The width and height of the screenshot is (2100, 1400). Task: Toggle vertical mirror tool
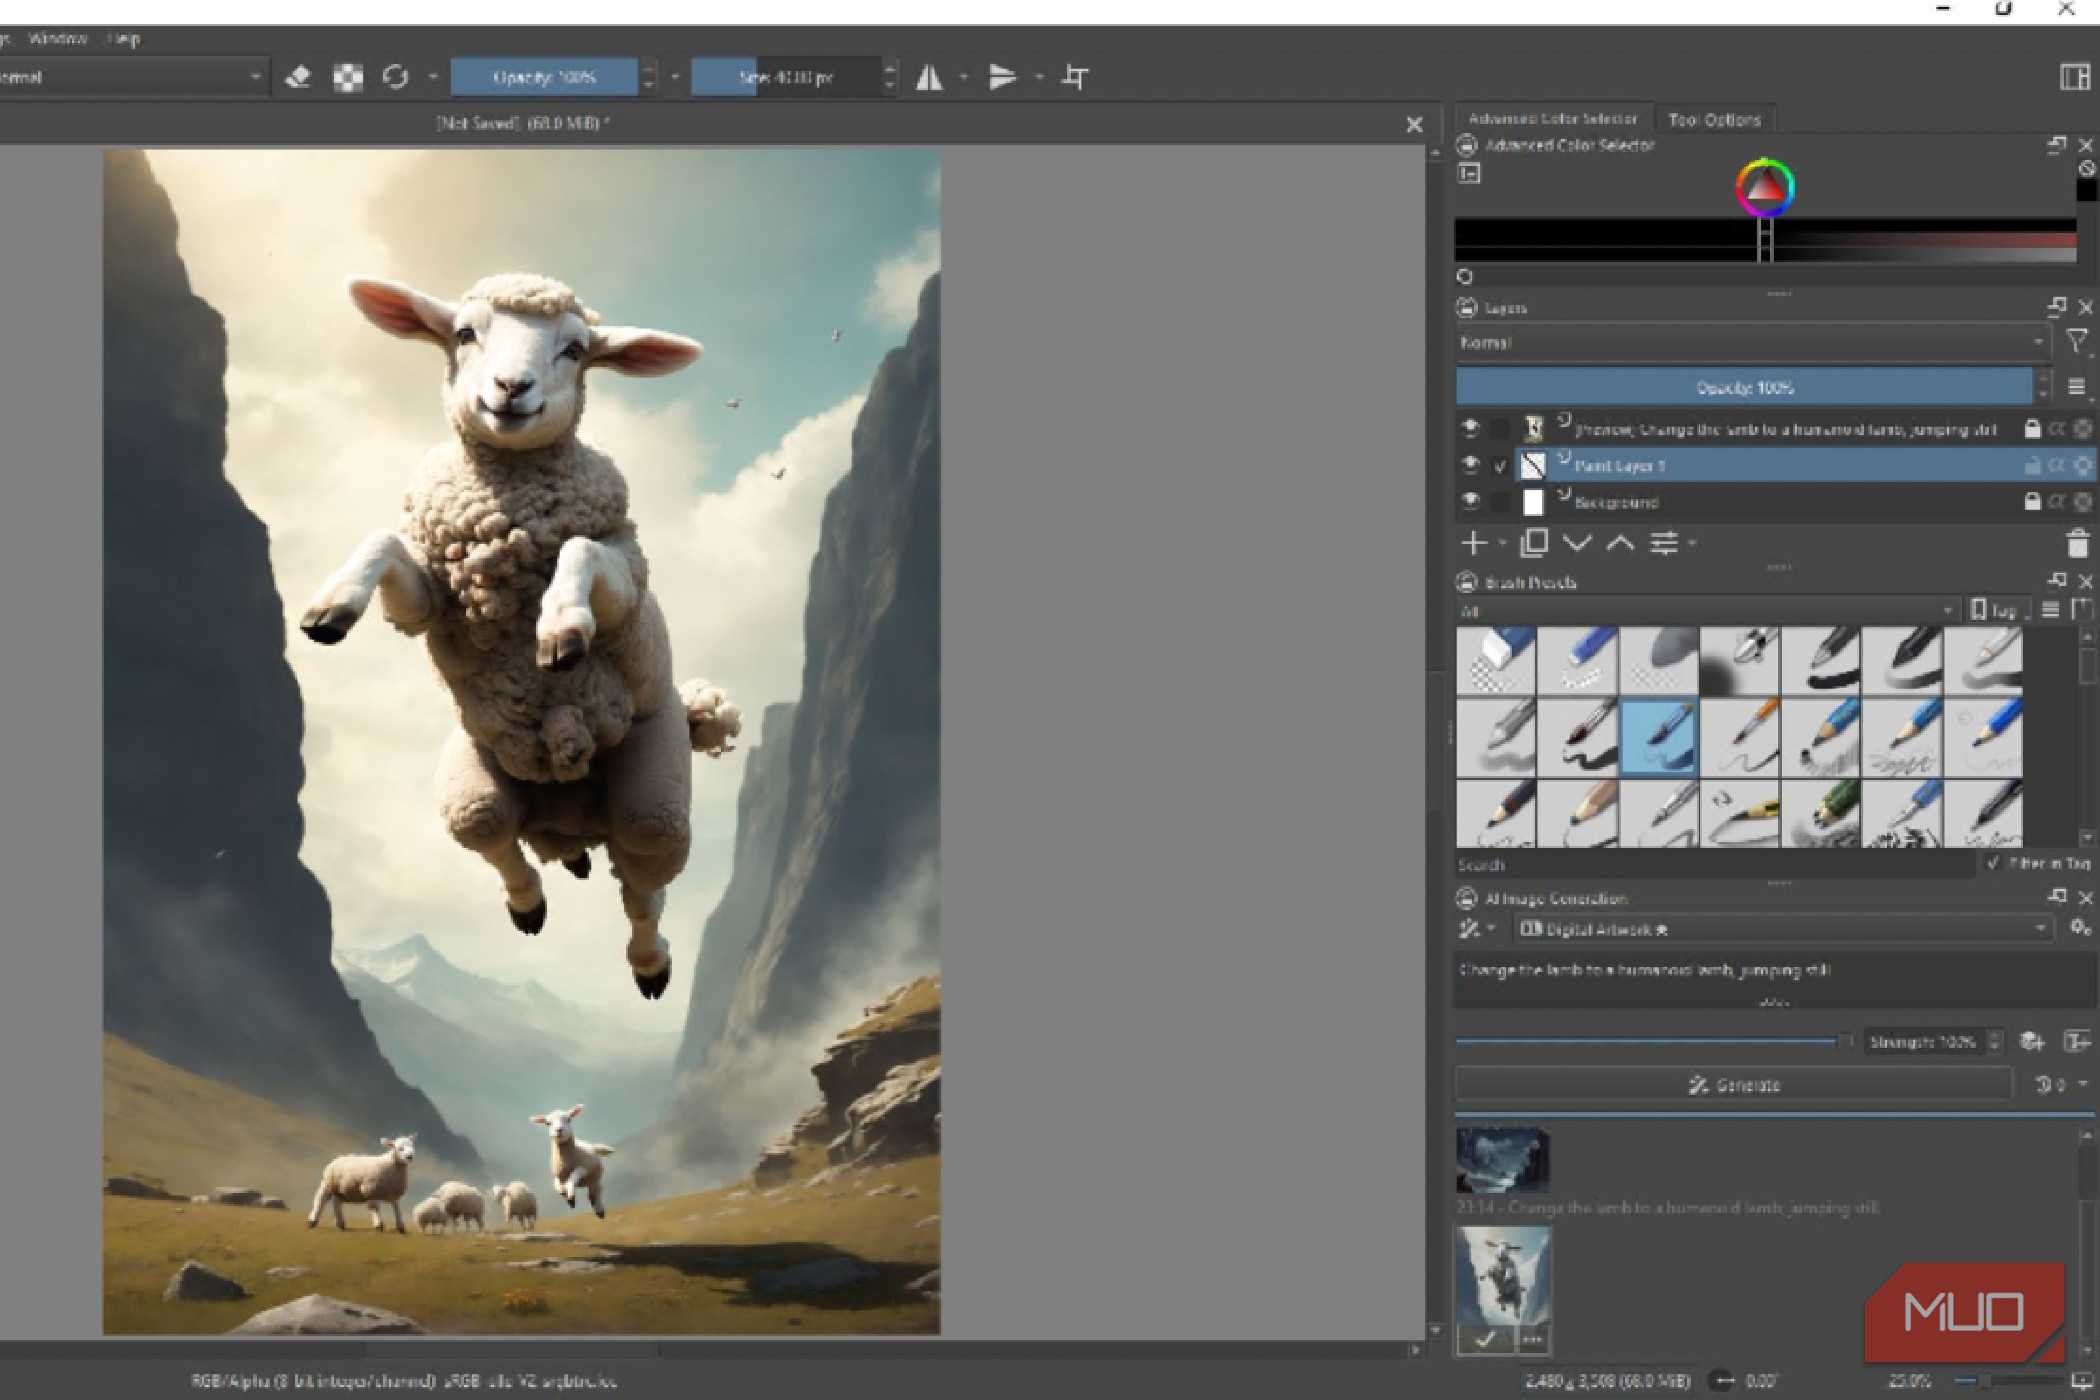click(1002, 77)
